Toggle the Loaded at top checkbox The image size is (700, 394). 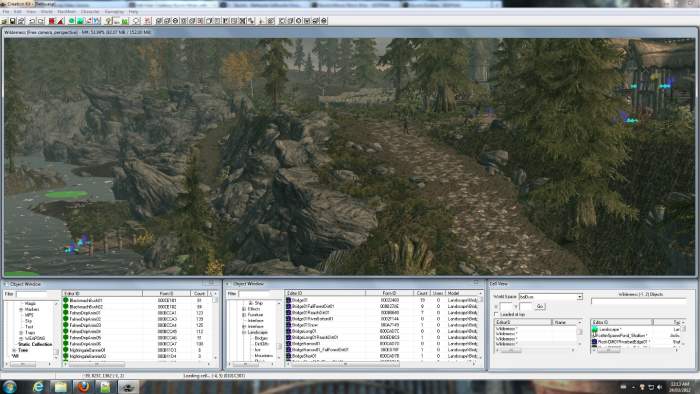click(496, 315)
